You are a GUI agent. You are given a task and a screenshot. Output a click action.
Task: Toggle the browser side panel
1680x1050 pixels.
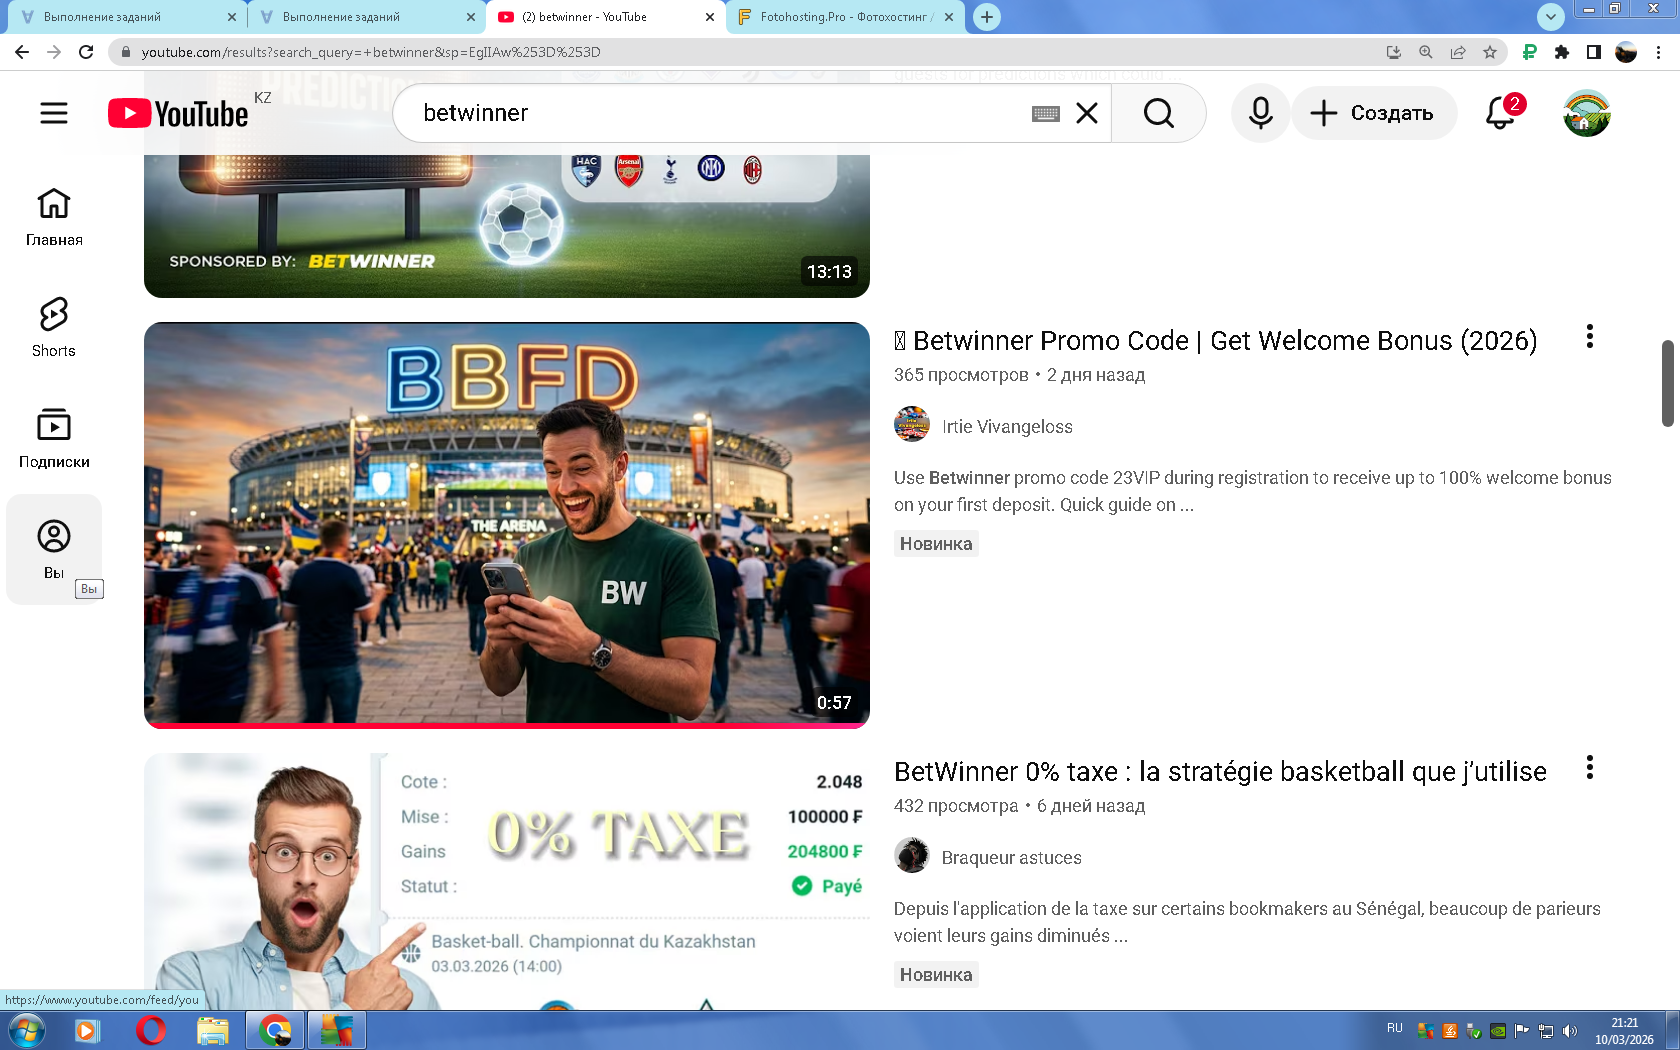coord(1594,52)
